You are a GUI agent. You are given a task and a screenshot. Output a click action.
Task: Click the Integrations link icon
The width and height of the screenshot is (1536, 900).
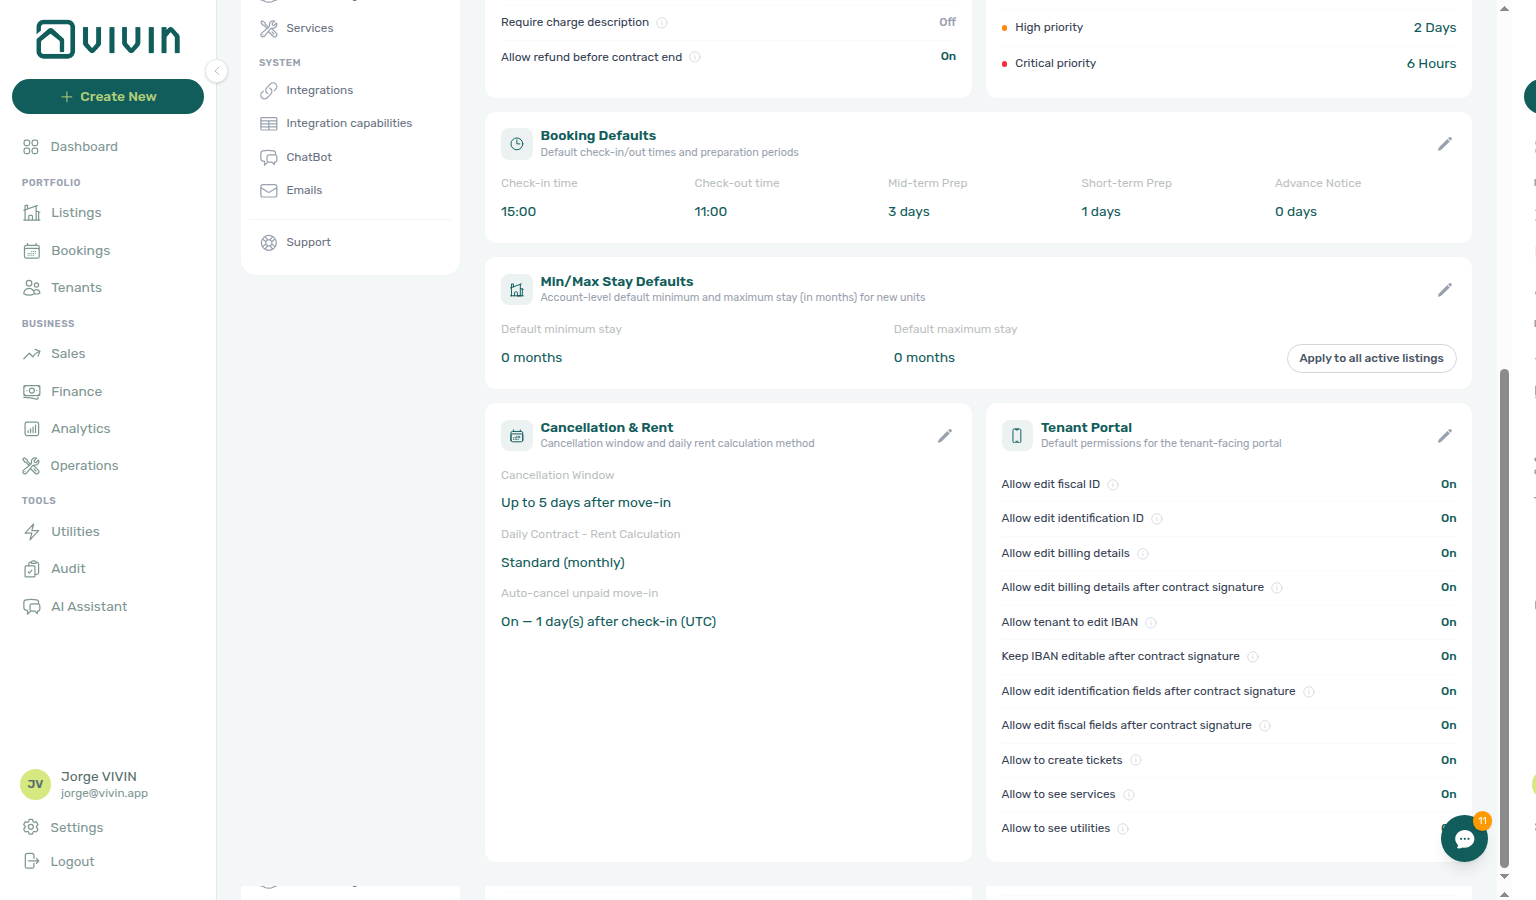[269, 90]
